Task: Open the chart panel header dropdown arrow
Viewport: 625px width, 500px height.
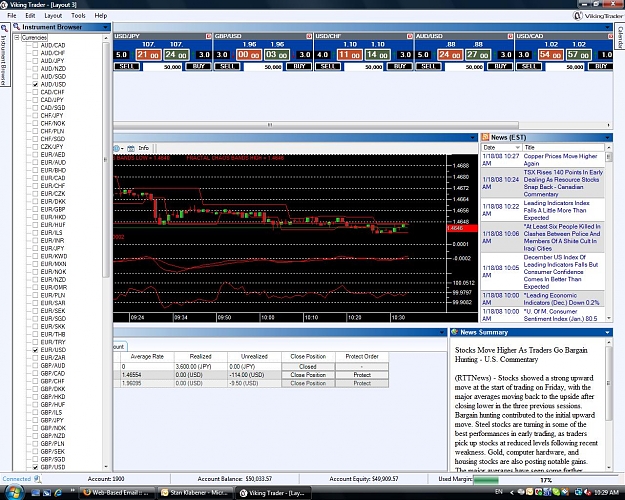Action: 473,138
